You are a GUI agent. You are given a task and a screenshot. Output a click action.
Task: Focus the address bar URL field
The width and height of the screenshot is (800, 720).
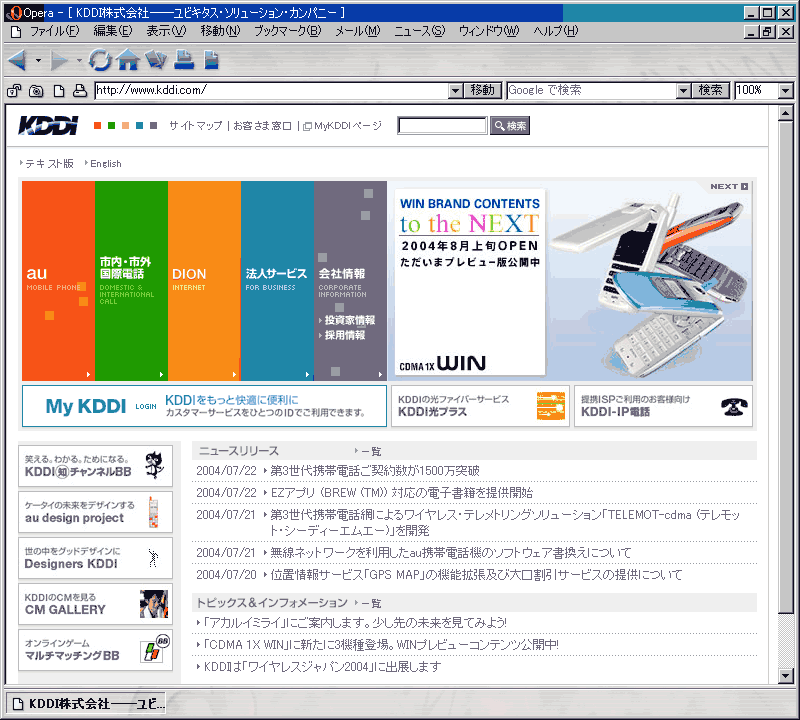[271, 91]
